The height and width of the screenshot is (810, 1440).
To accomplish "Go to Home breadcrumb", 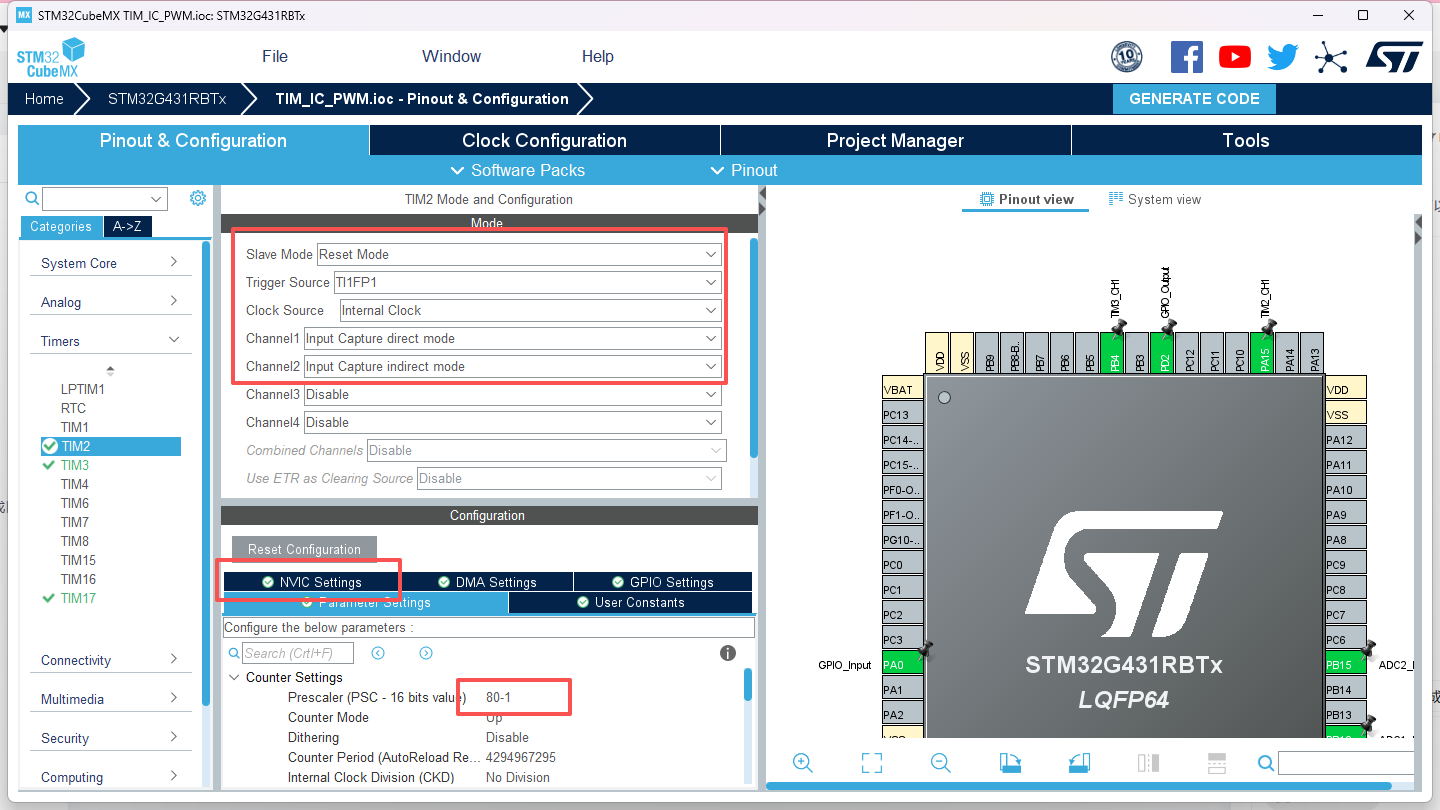I will [x=44, y=99].
